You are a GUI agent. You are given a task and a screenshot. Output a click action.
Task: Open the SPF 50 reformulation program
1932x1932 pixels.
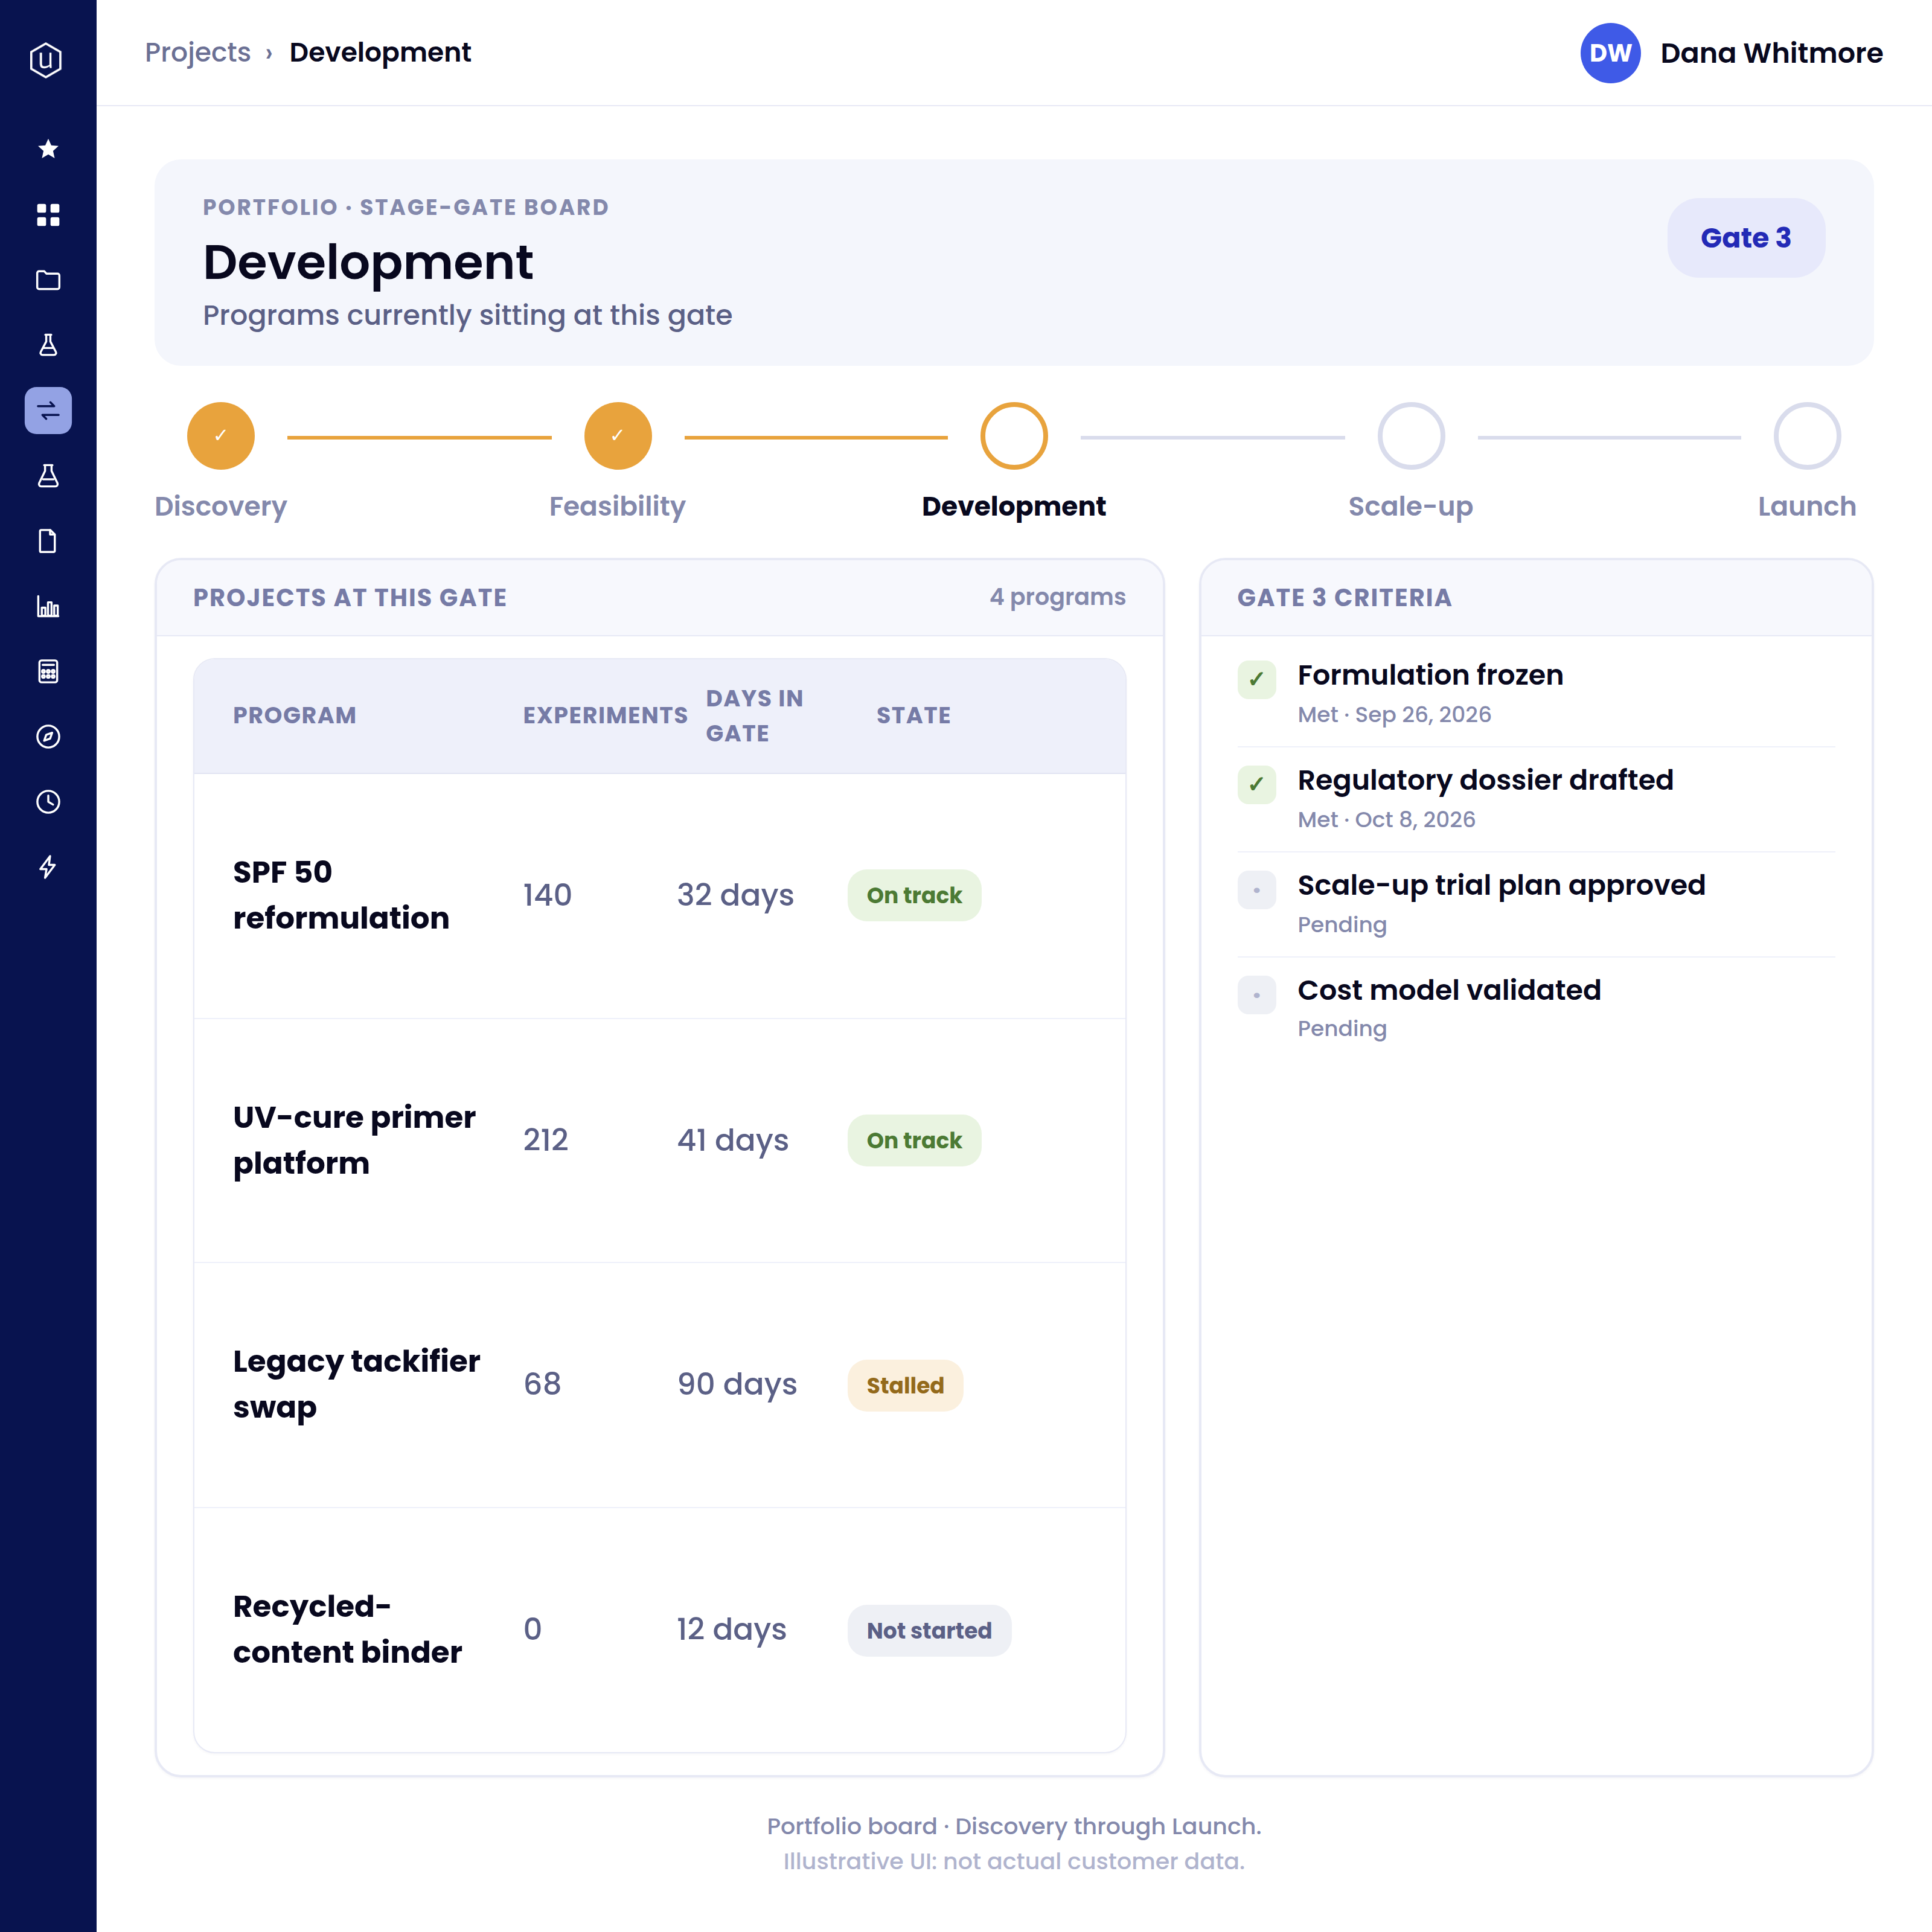pyautogui.click(x=341, y=895)
